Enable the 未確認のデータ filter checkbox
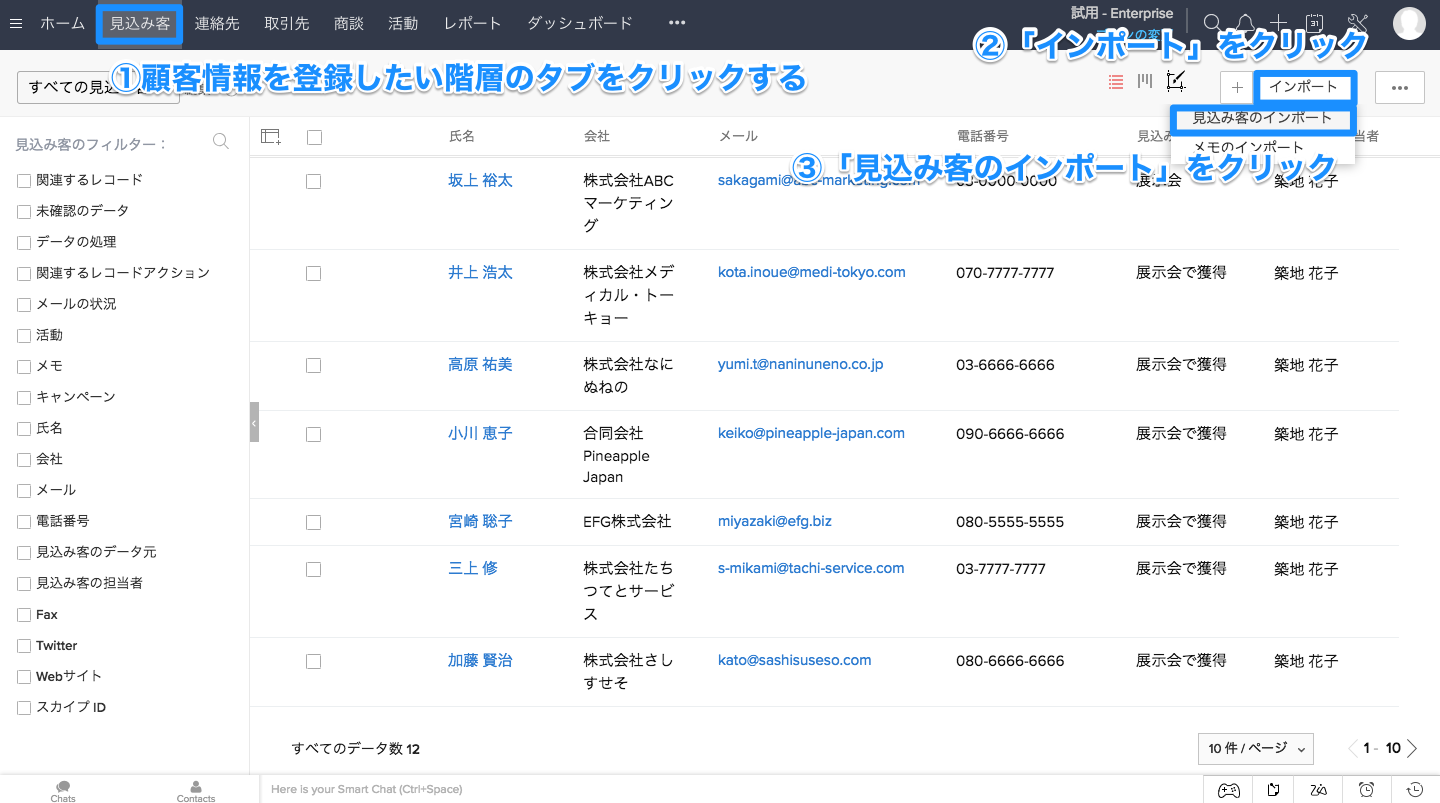Image resolution: width=1440 pixels, height=803 pixels. point(24,212)
